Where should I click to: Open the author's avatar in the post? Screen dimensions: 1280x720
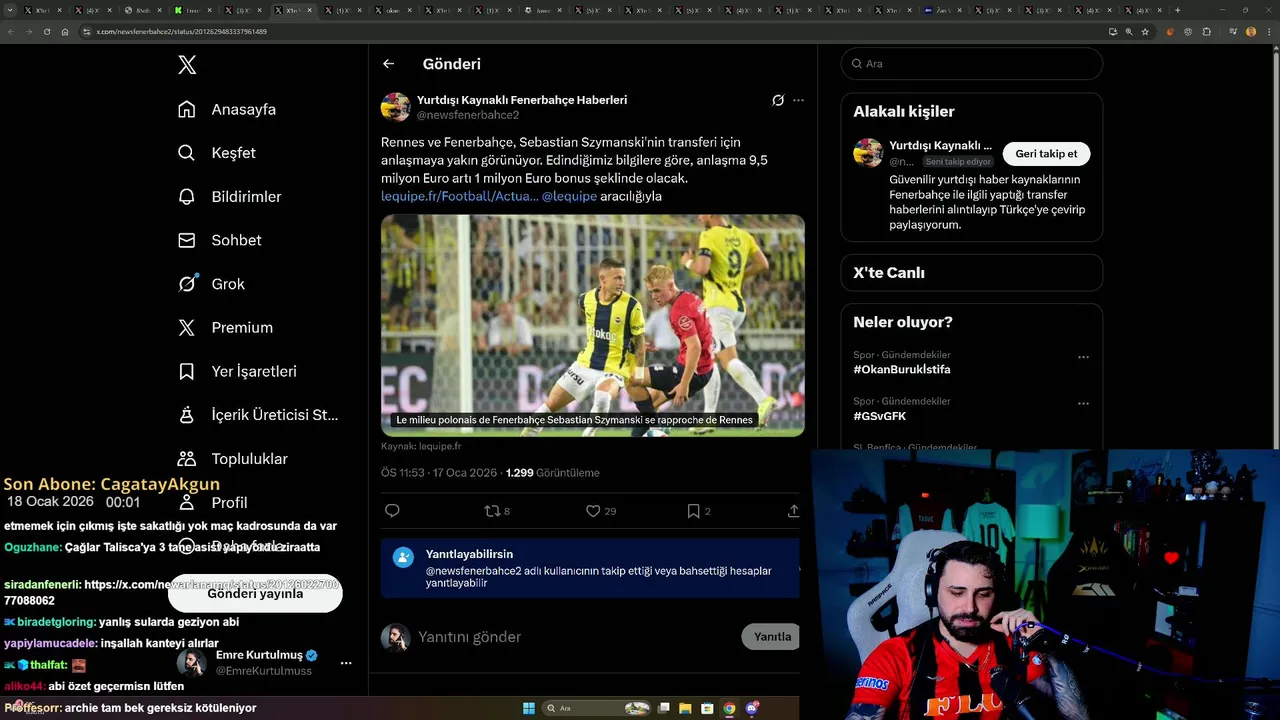[395, 107]
